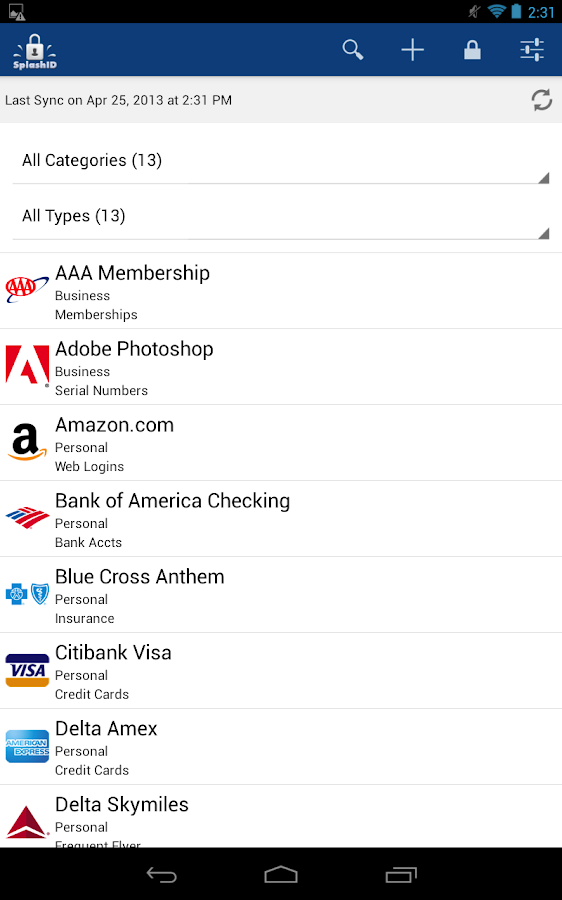Tap the sync refresh icon

pyautogui.click(x=541, y=100)
